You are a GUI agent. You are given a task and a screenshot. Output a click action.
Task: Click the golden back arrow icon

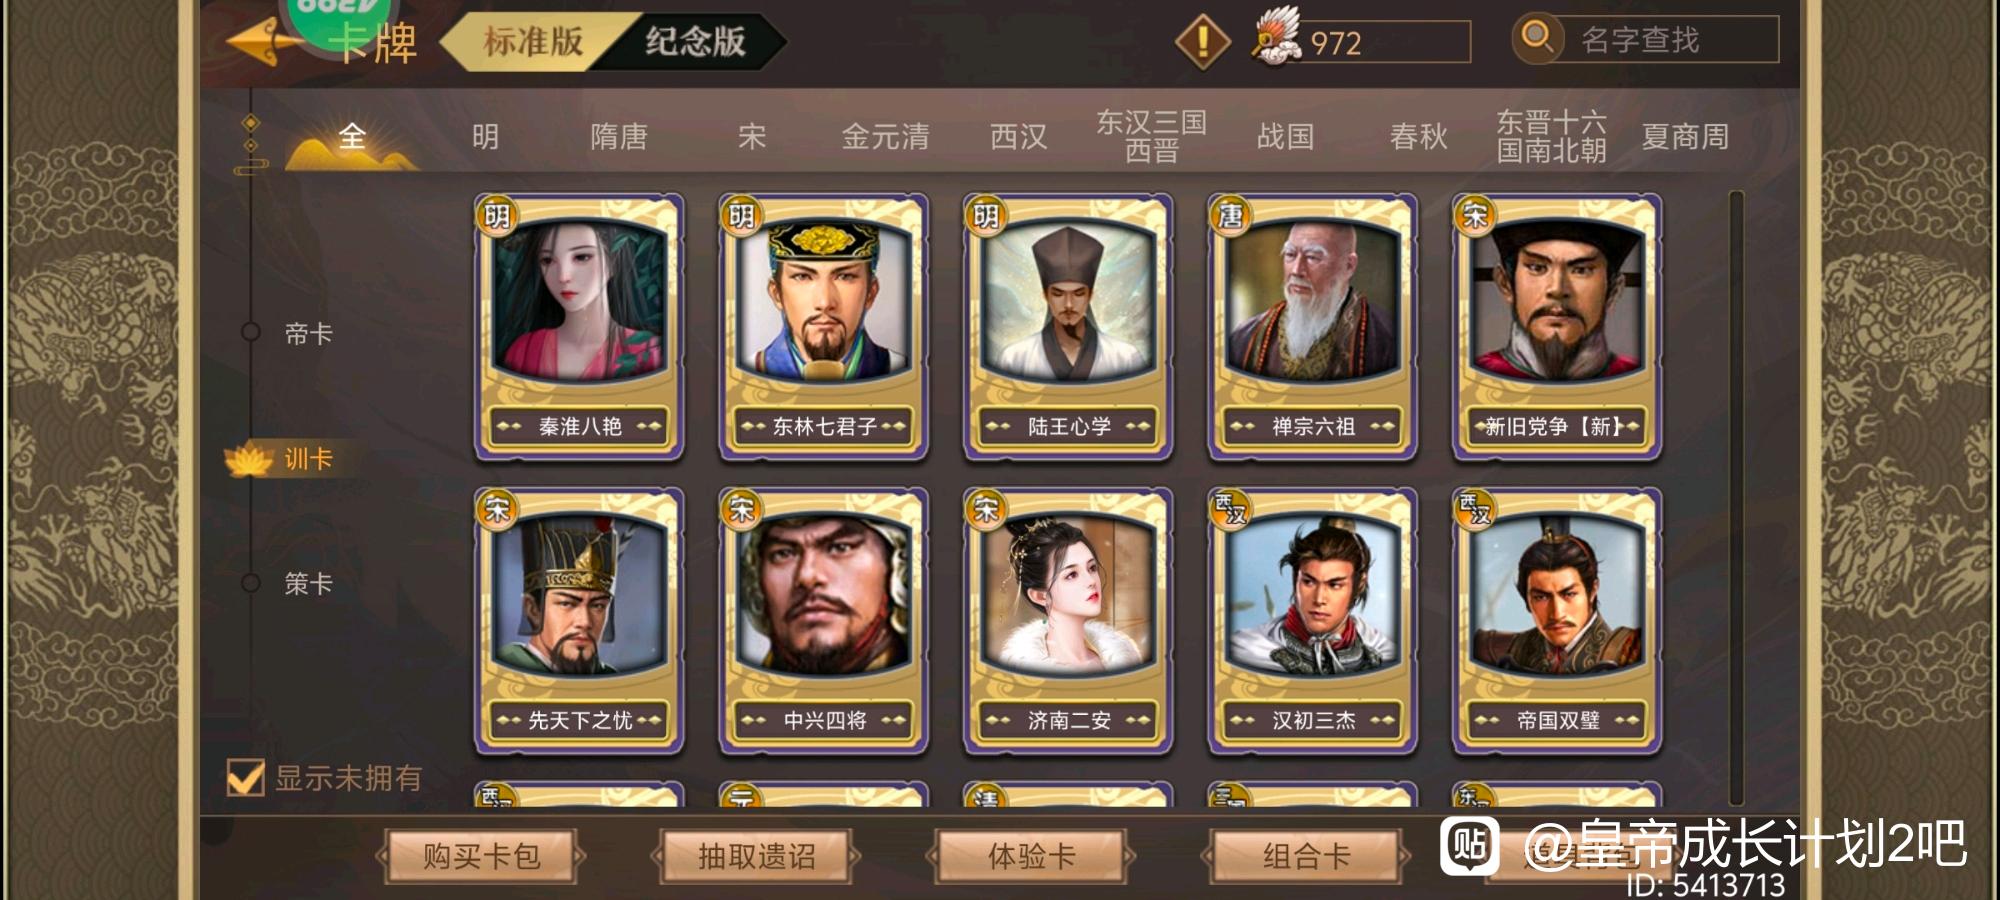(x=264, y=42)
